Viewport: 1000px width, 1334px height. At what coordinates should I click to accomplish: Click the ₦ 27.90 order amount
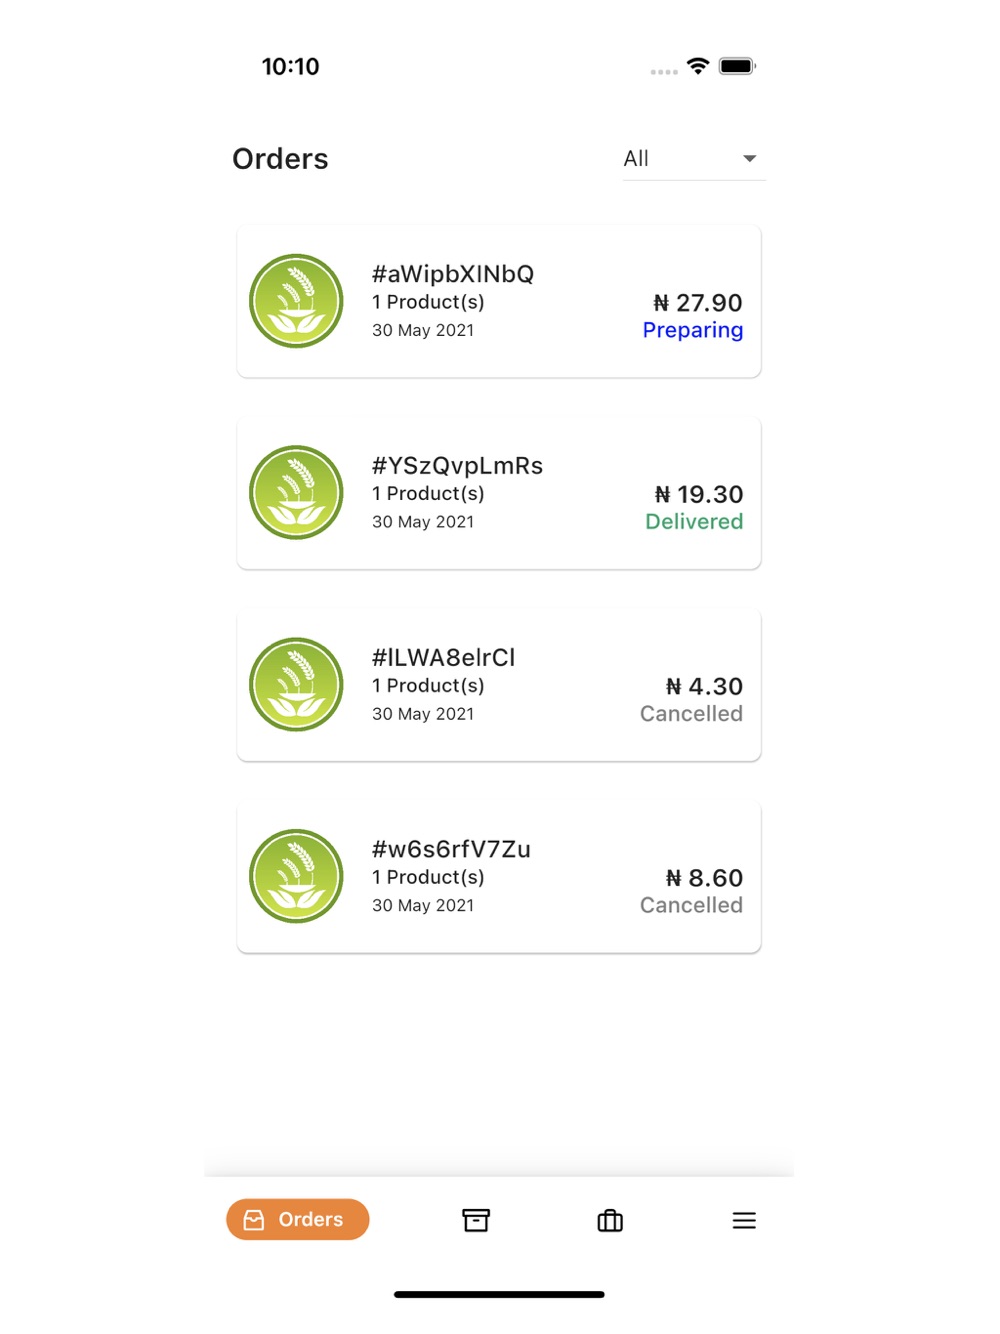tap(698, 303)
